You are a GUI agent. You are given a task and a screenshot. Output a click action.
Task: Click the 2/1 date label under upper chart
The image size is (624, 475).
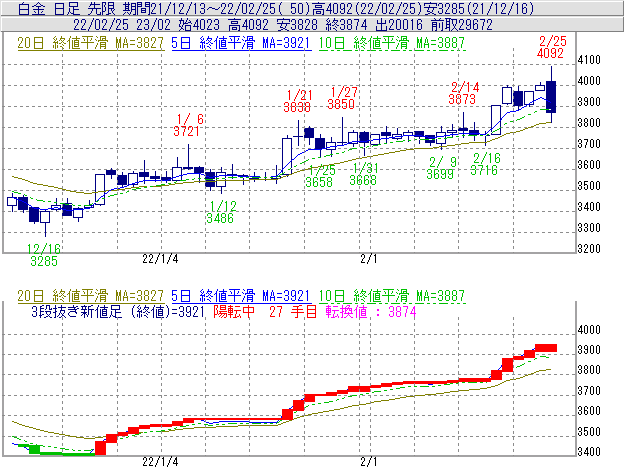coord(369,259)
